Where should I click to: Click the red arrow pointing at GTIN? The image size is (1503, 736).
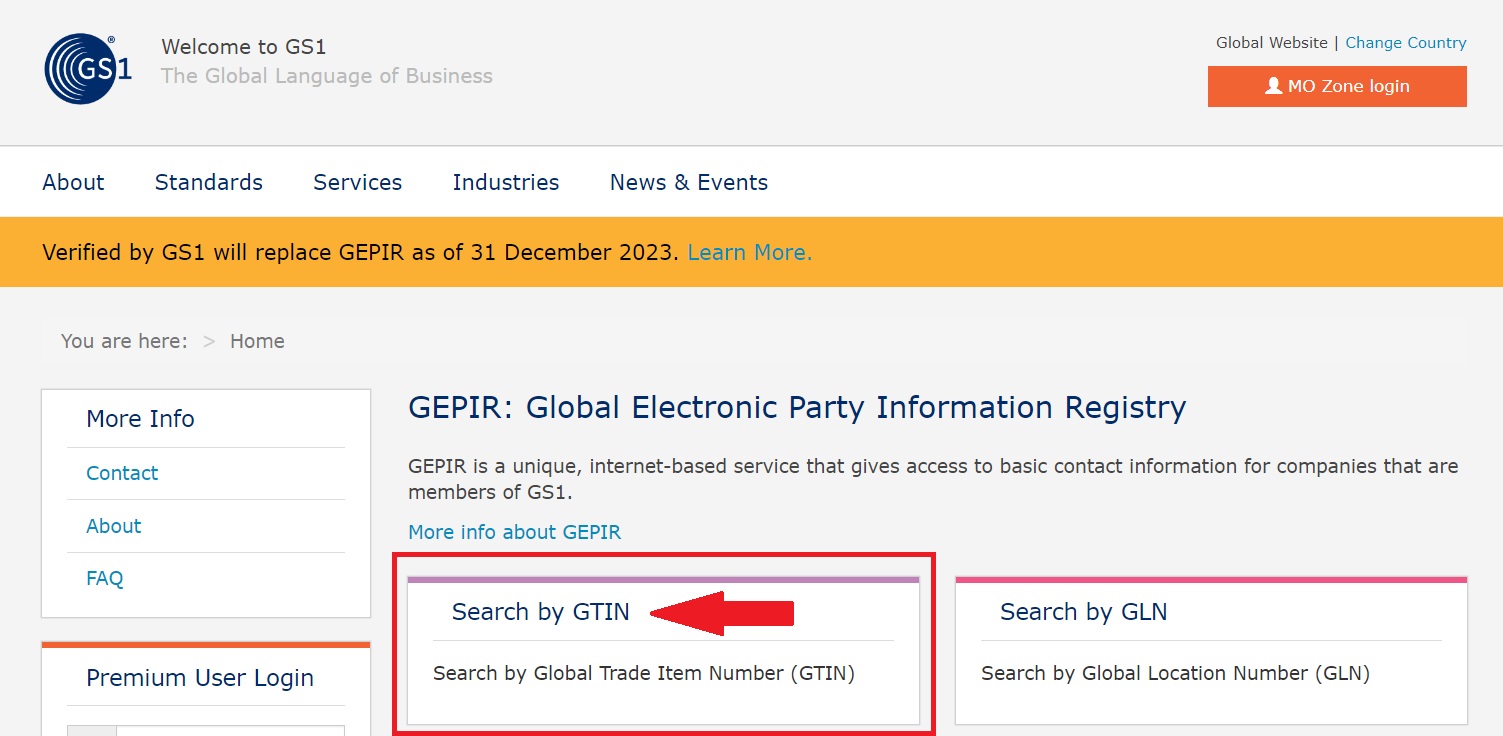(x=722, y=612)
